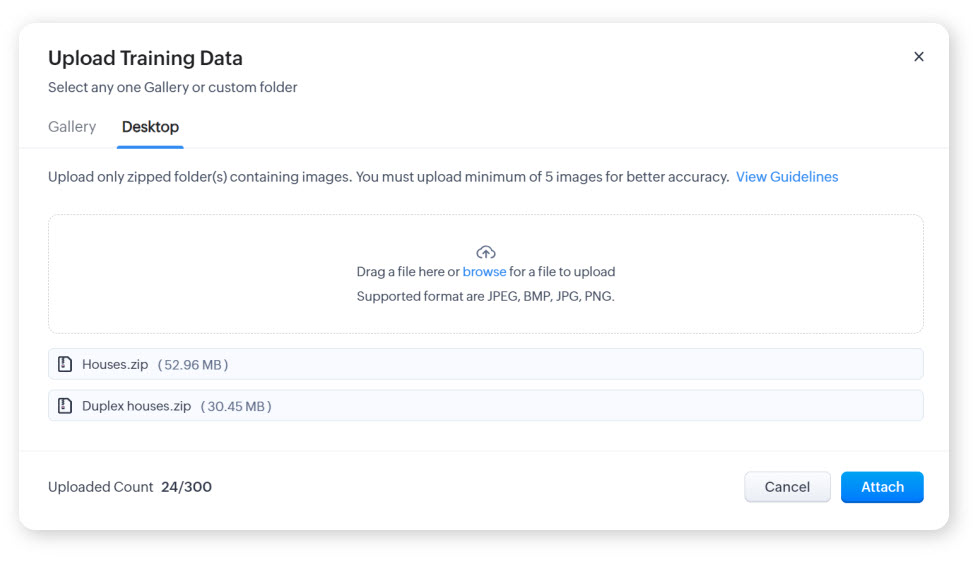
Task: Click the 'Select any one Gallery' subtitle
Action: coord(172,87)
